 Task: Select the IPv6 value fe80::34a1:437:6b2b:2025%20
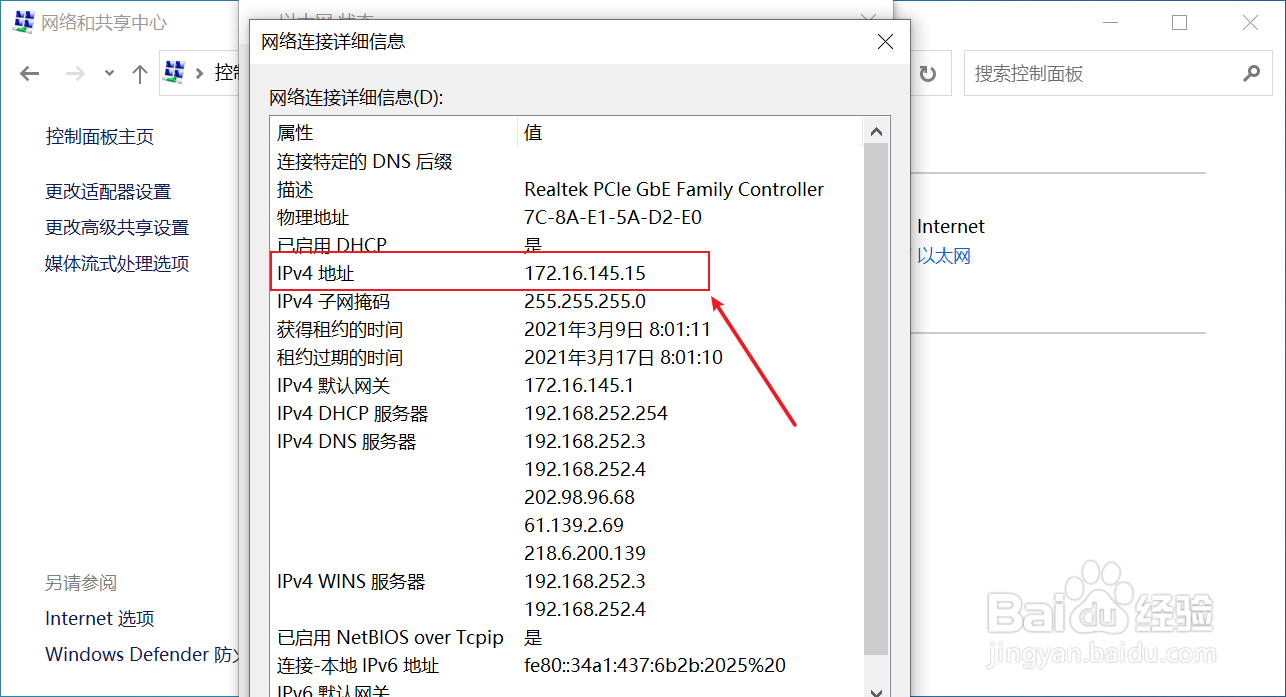tap(655, 665)
